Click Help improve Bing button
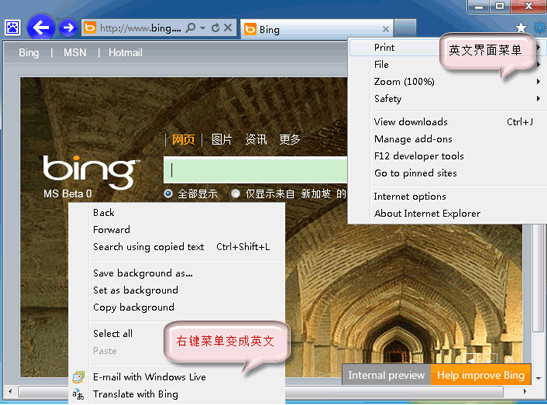Viewport: 547px width, 405px height. point(481,375)
